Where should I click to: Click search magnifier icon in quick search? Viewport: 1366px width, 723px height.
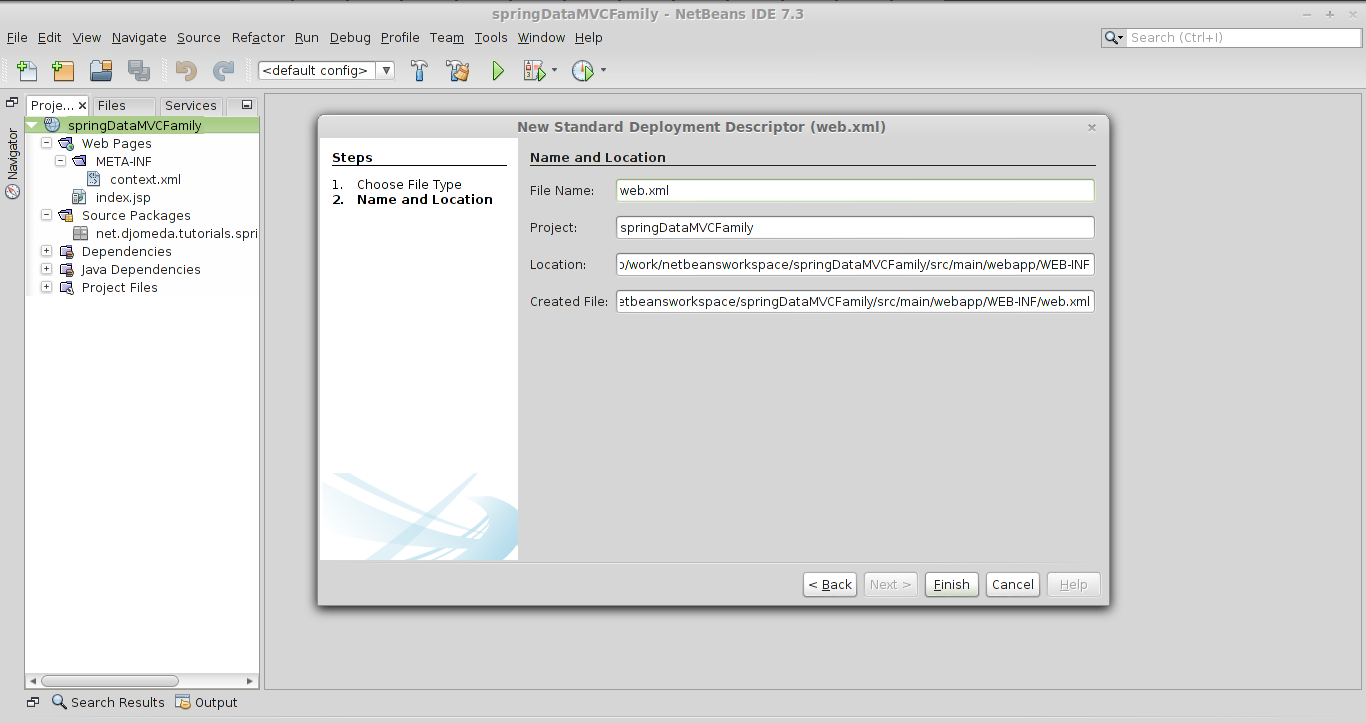click(x=1113, y=38)
